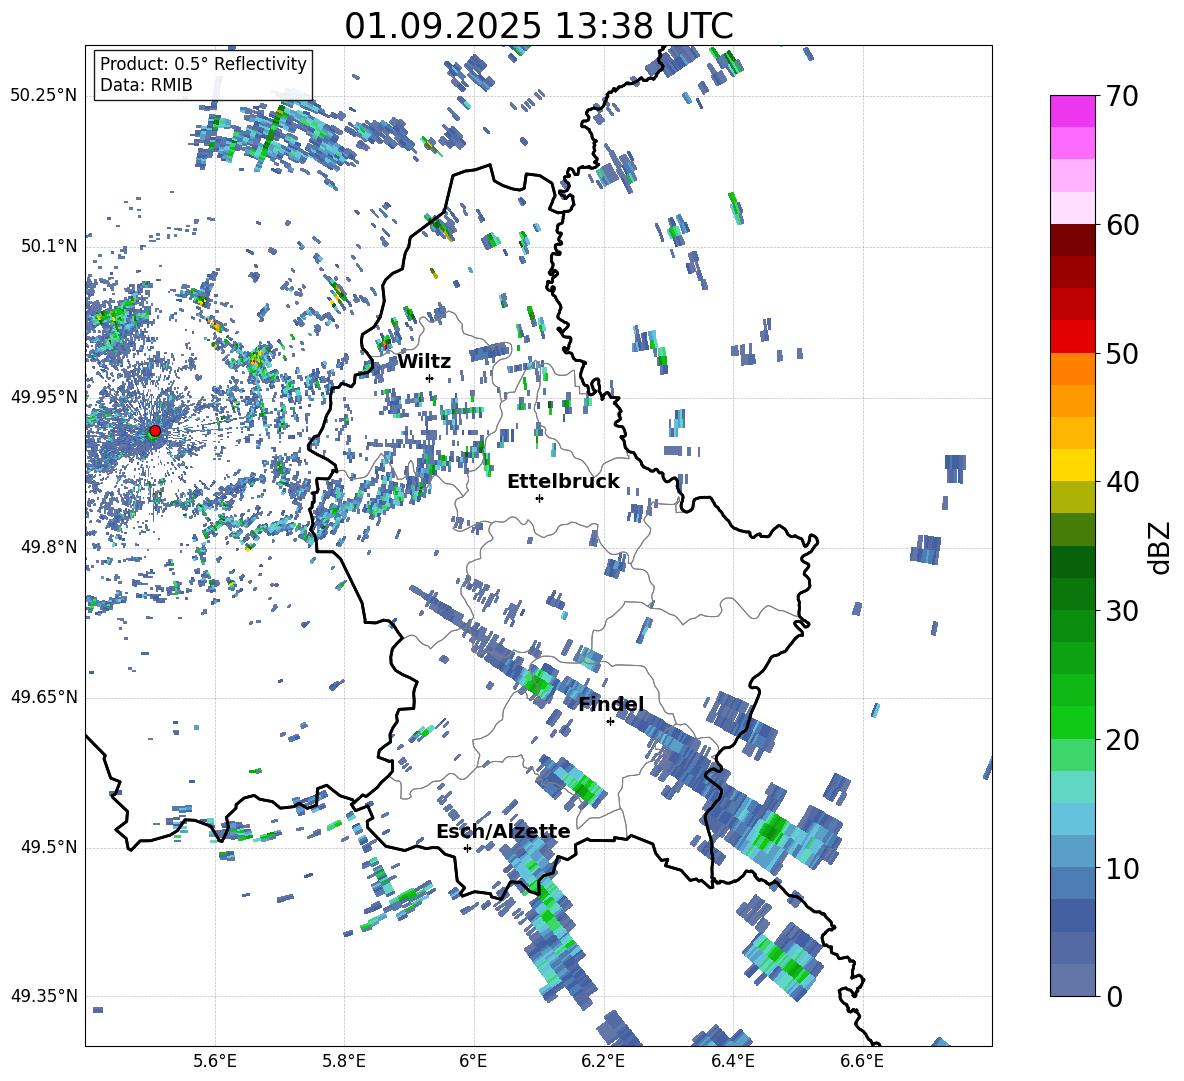This screenshot has width=1184, height=1081.
Task: Click the 0 tick label on colorbar
Action: [1114, 996]
